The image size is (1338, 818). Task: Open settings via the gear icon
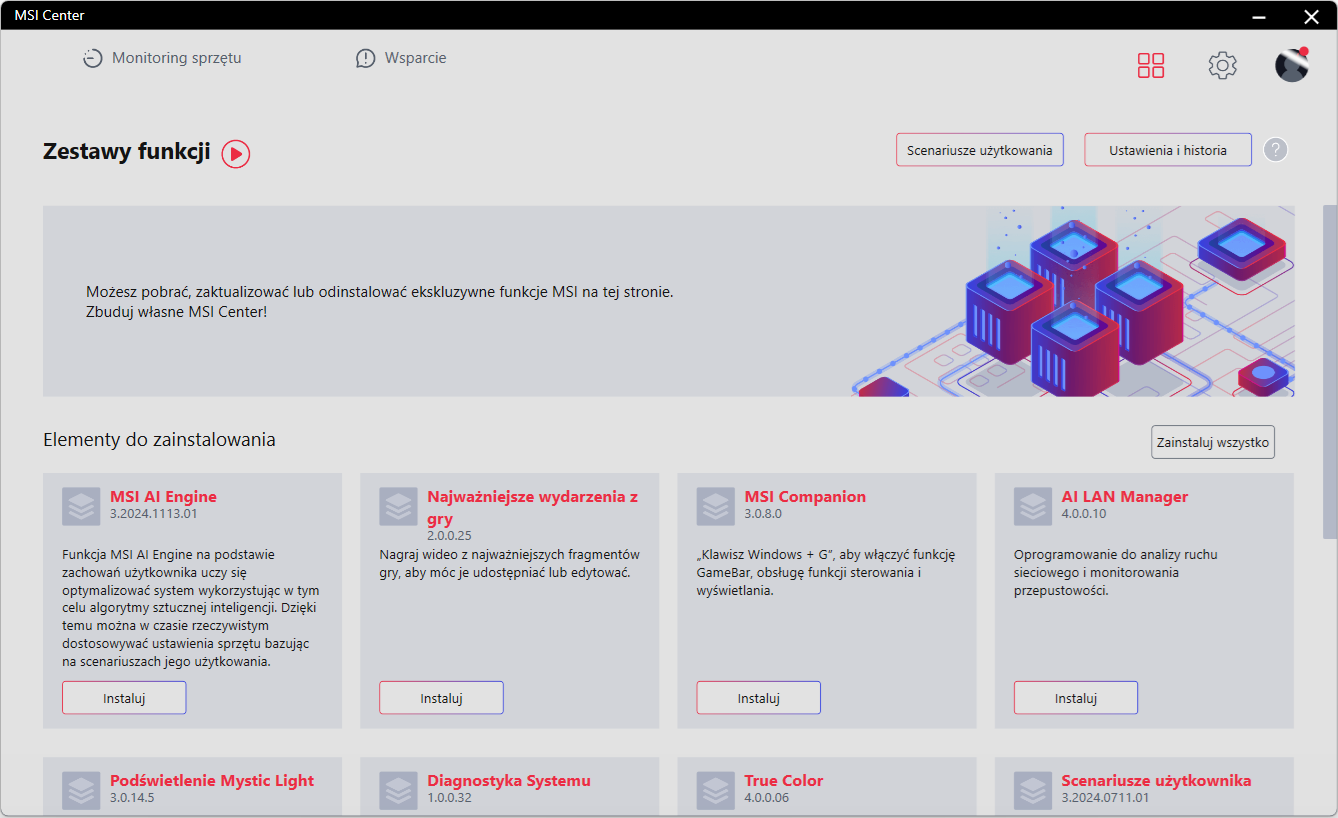(x=1222, y=66)
